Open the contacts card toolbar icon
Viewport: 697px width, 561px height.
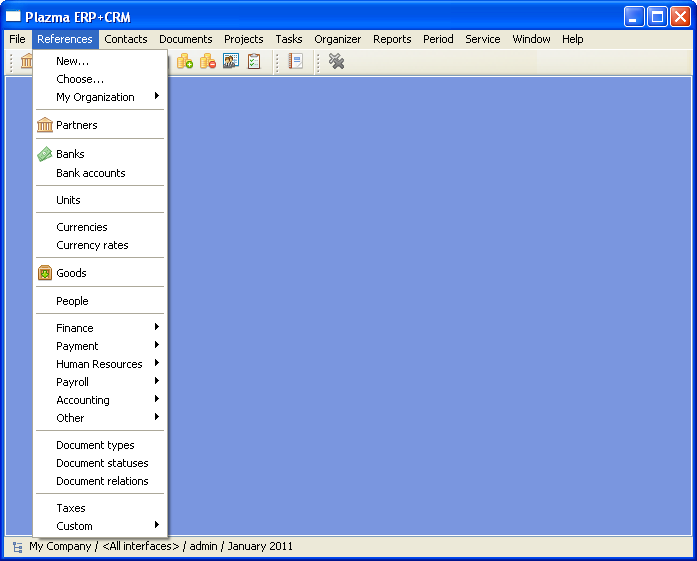(231, 62)
